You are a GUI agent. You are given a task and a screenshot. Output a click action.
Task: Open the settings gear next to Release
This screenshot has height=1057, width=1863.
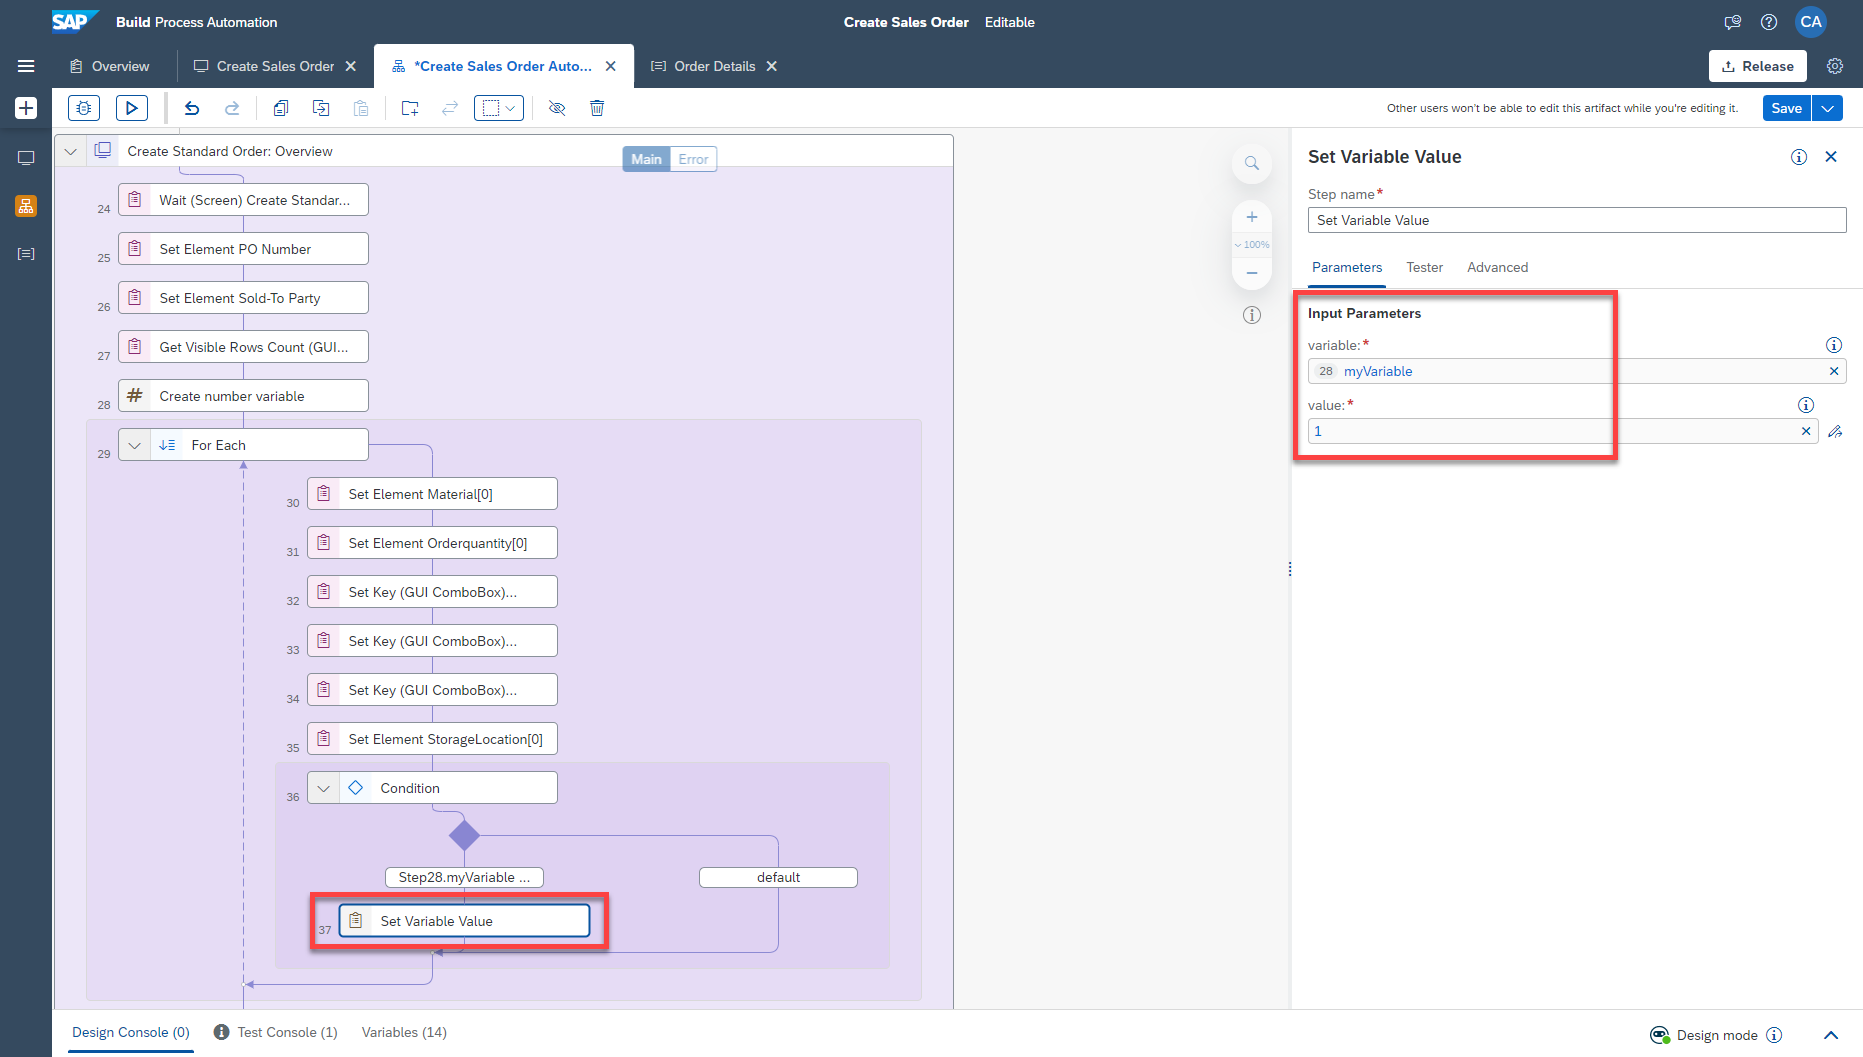pyautogui.click(x=1835, y=66)
